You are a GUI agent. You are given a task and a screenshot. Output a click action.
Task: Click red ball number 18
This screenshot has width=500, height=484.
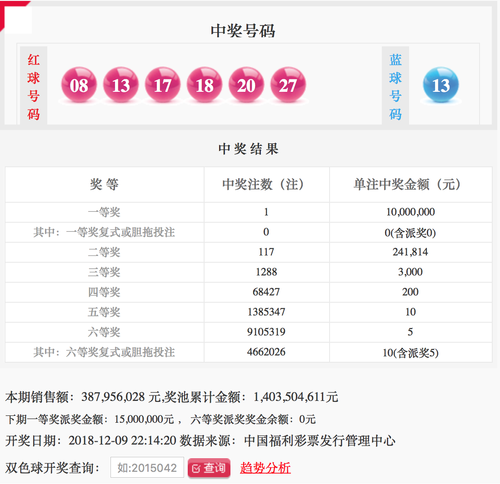pos(204,85)
